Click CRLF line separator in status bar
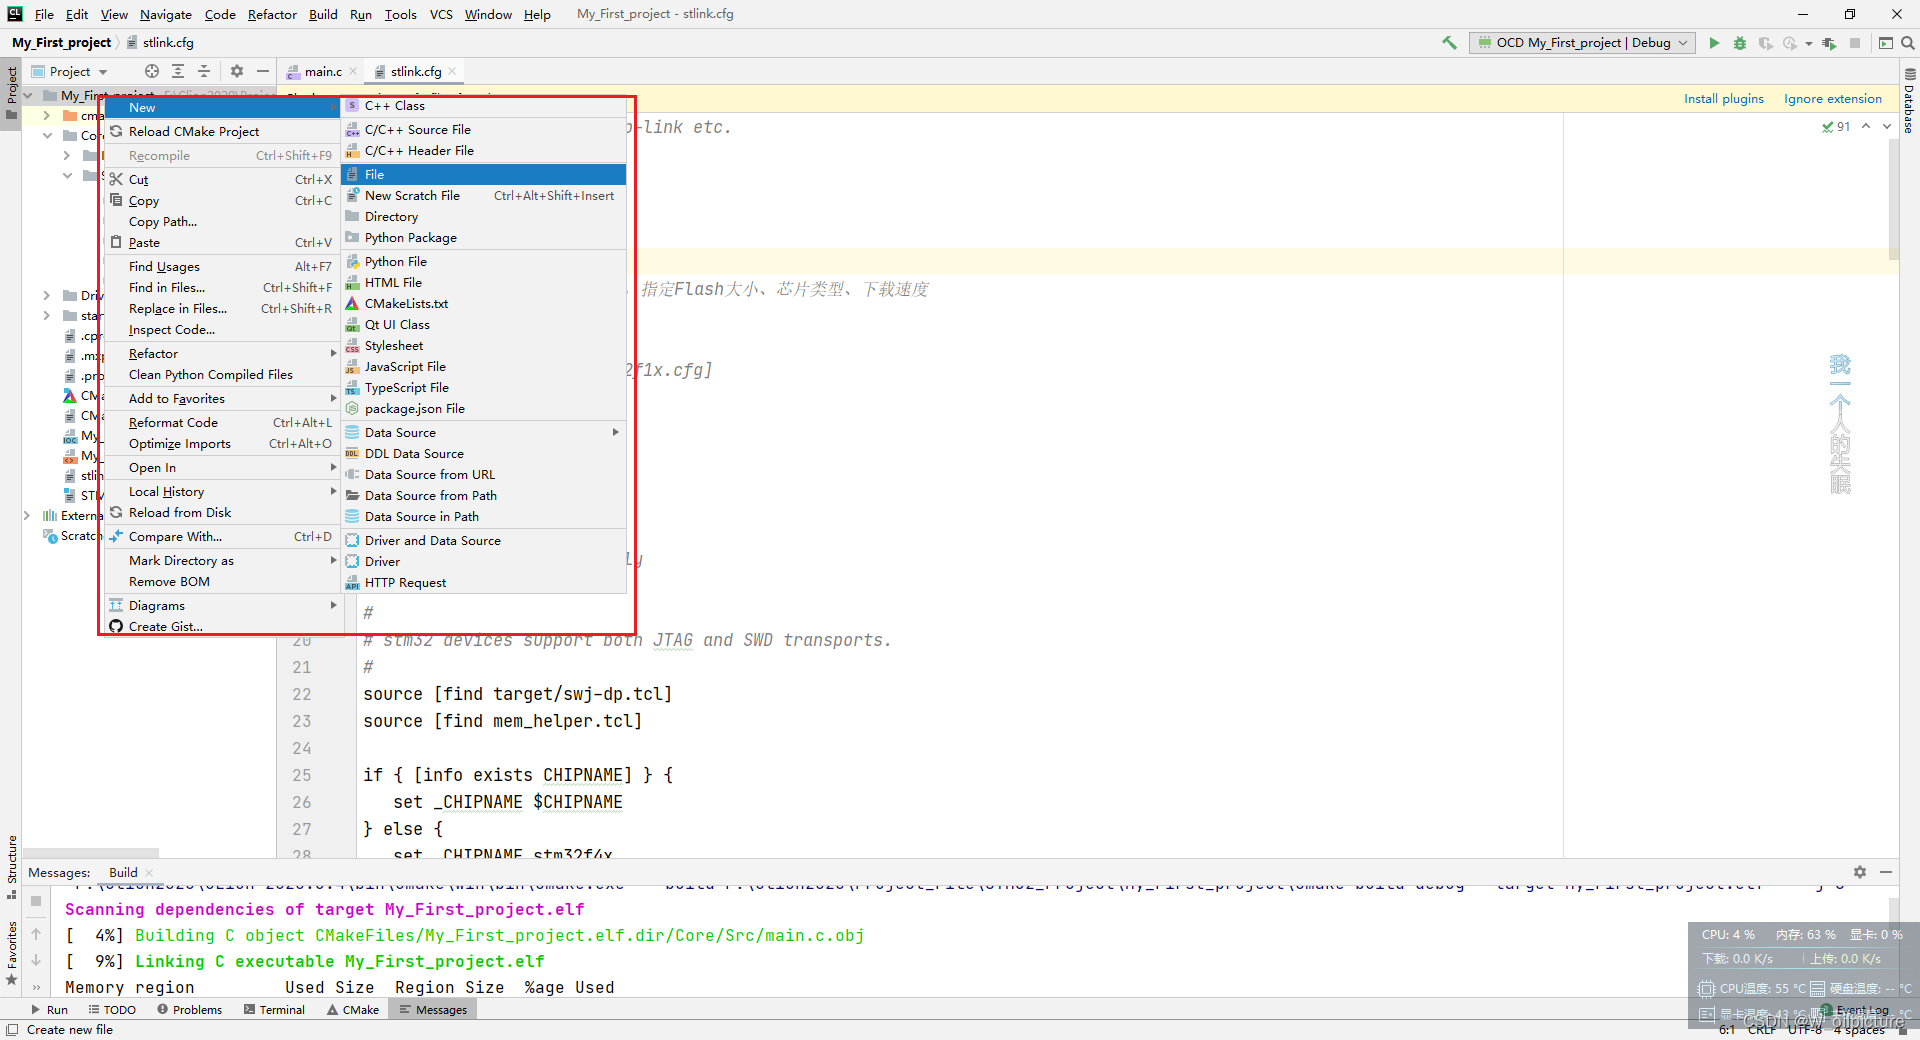Viewport: 1920px width, 1040px height. pyautogui.click(x=1761, y=1030)
